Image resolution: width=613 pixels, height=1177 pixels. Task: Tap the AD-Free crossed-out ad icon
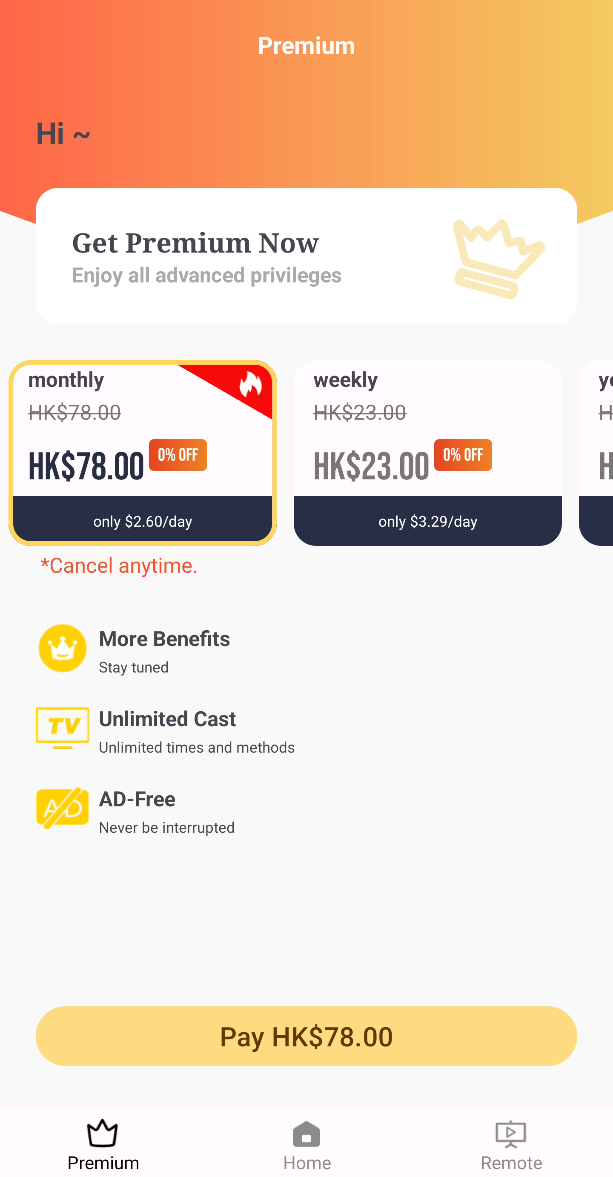[x=62, y=808]
